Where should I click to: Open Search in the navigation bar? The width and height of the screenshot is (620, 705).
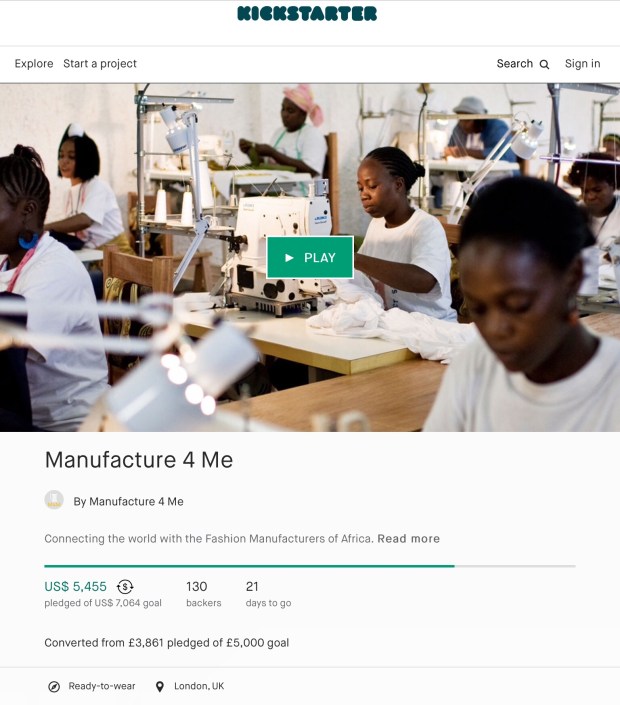523,64
